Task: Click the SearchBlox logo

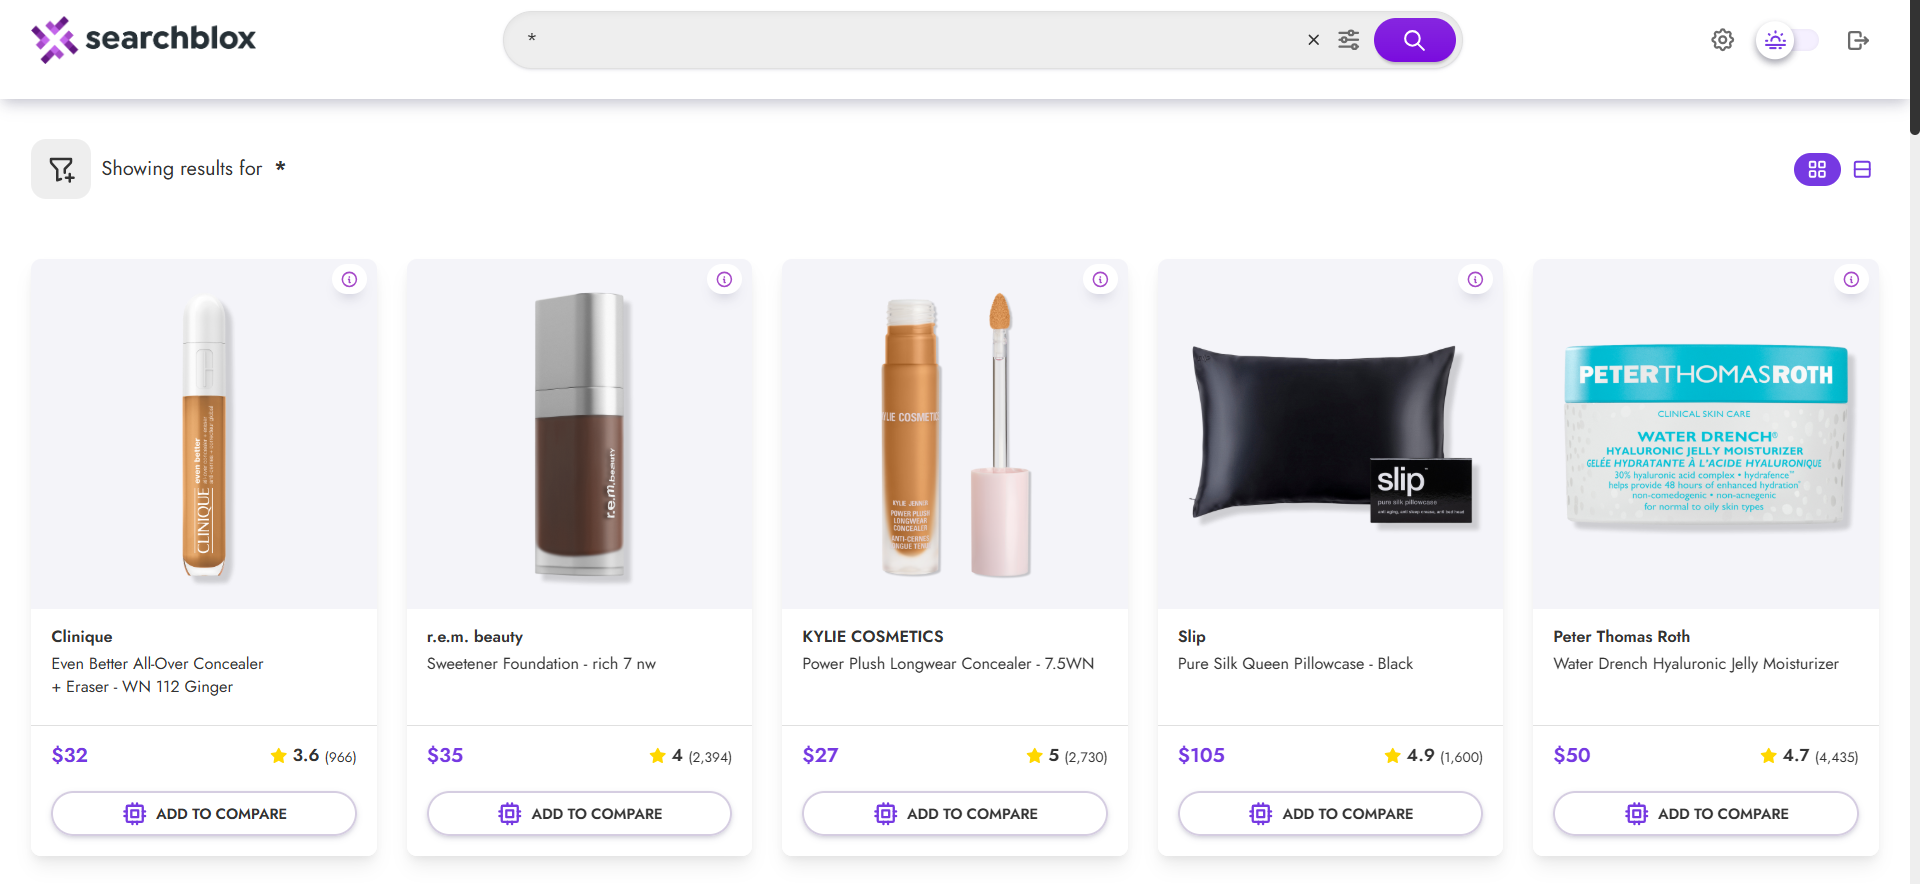Action: pyautogui.click(x=144, y=39)
